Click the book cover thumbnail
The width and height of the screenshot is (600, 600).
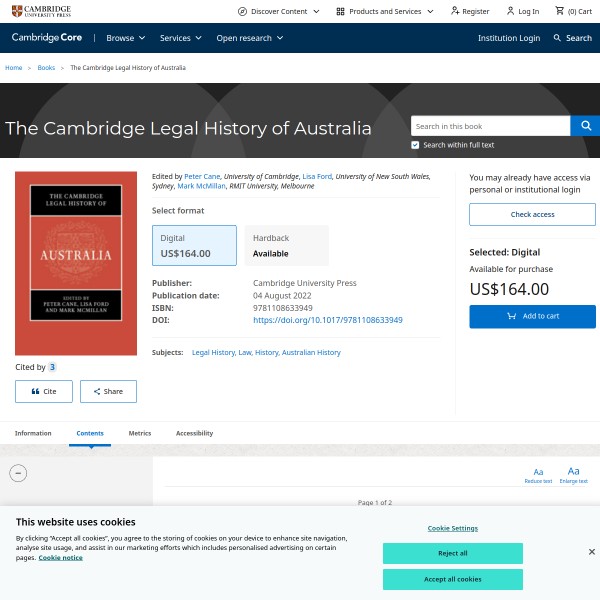(x=76, y=263)
